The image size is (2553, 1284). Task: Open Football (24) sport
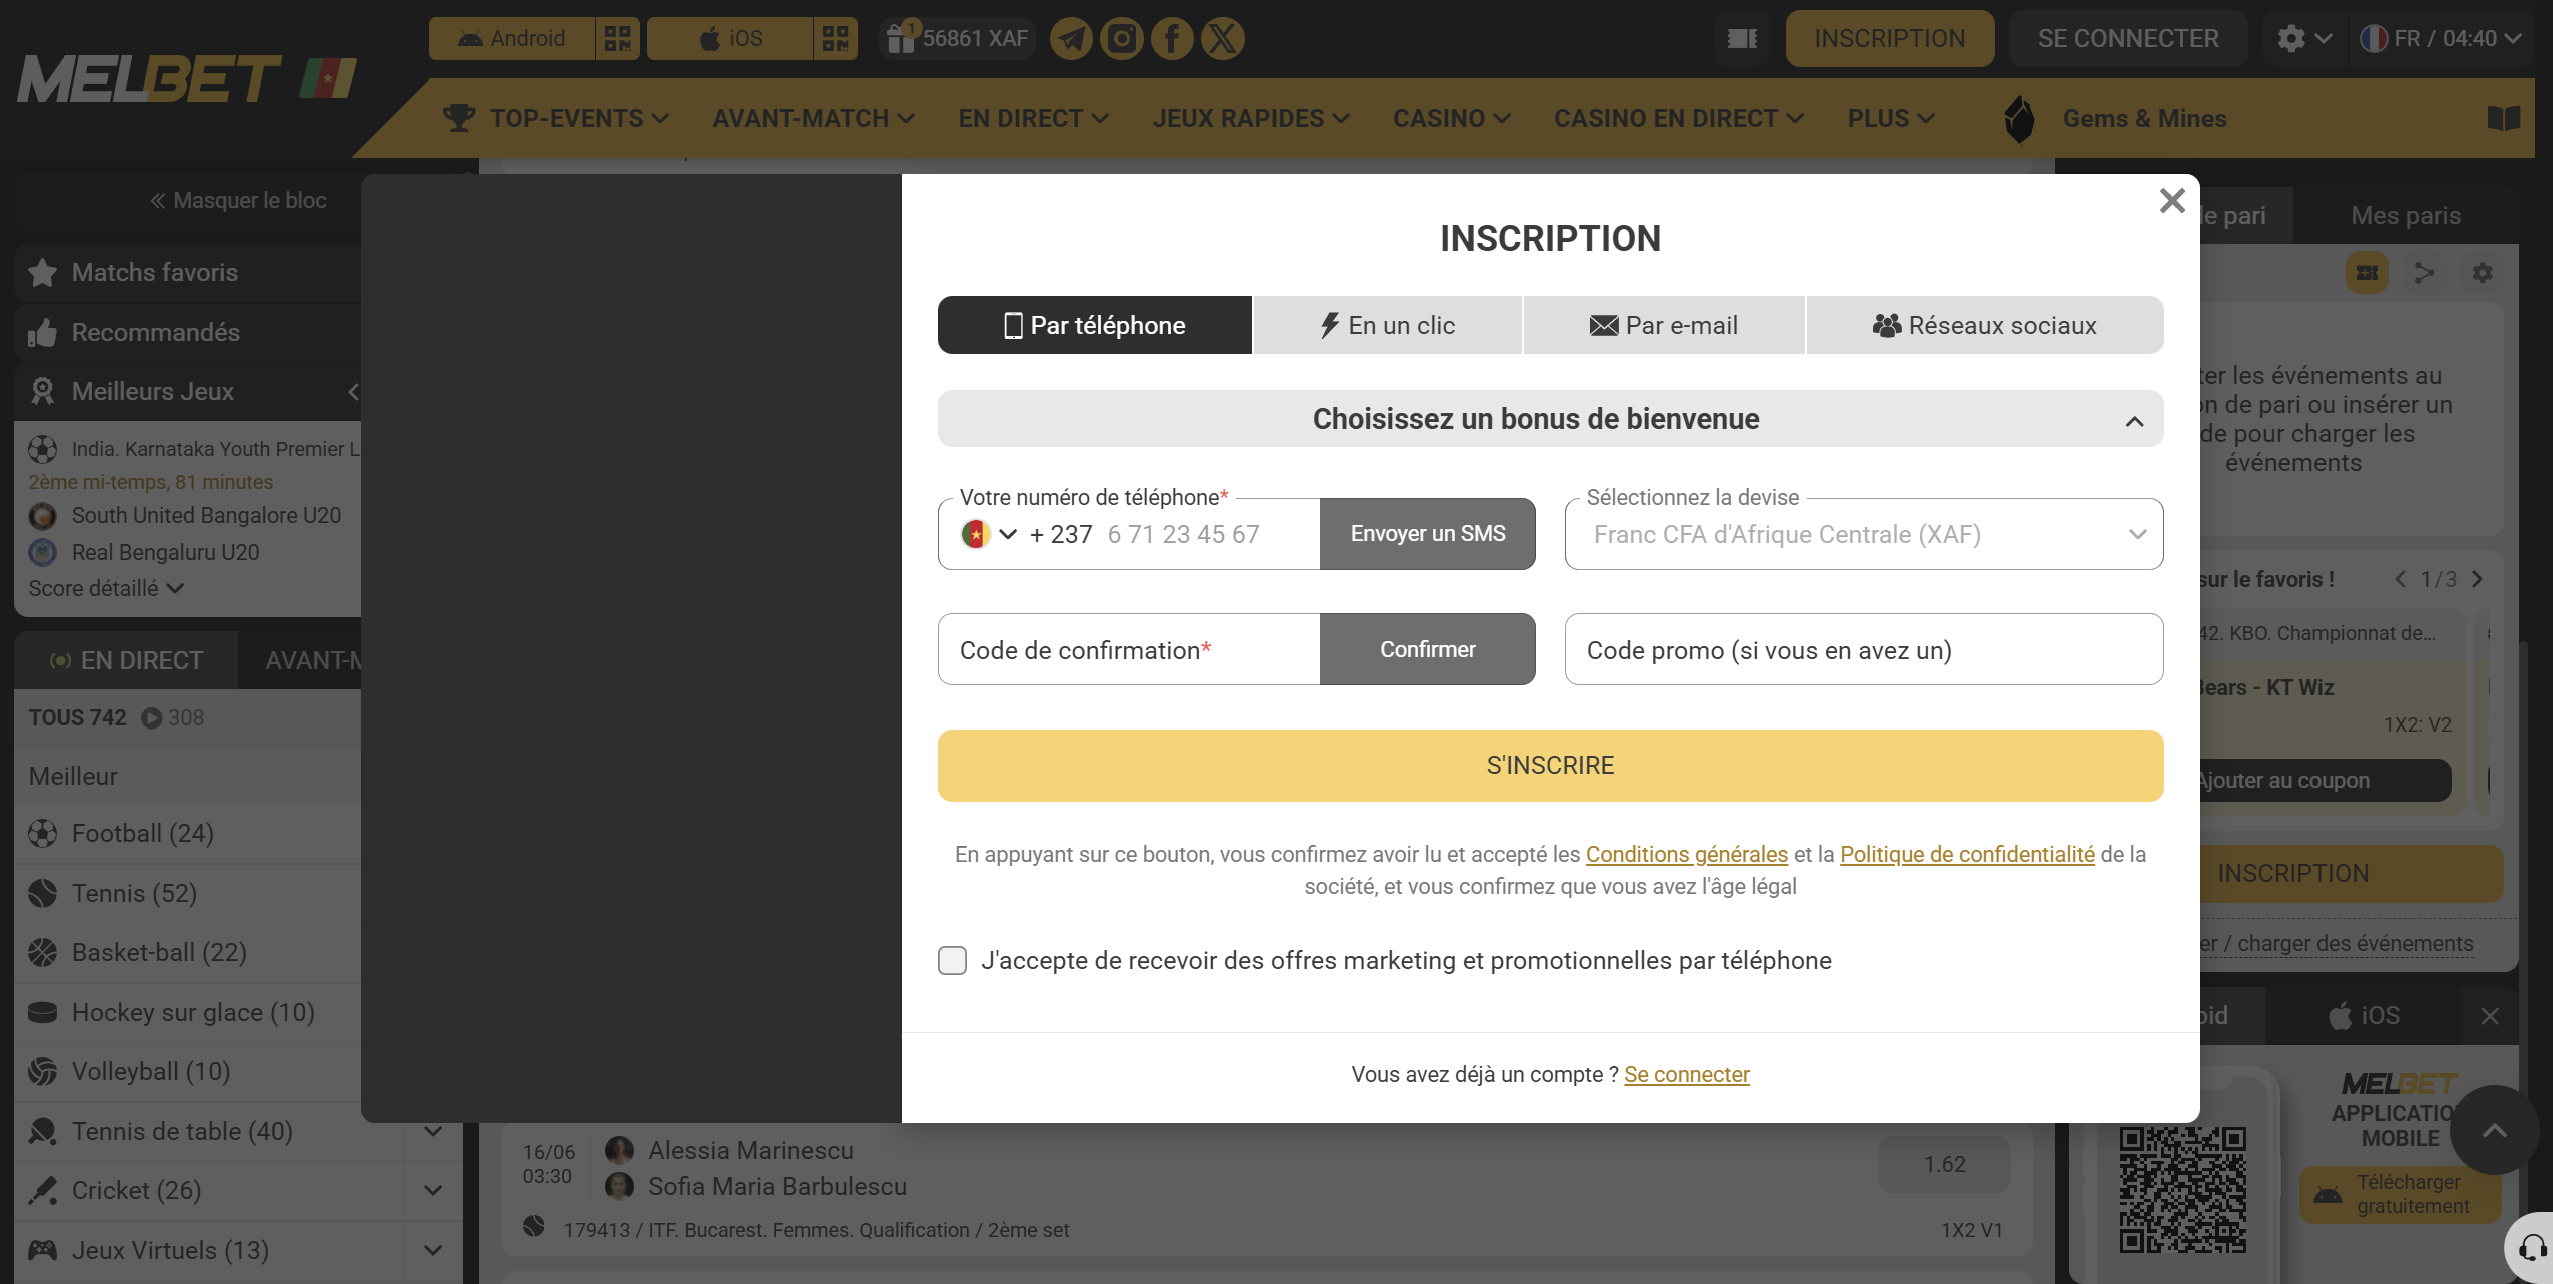click(188, 833)
